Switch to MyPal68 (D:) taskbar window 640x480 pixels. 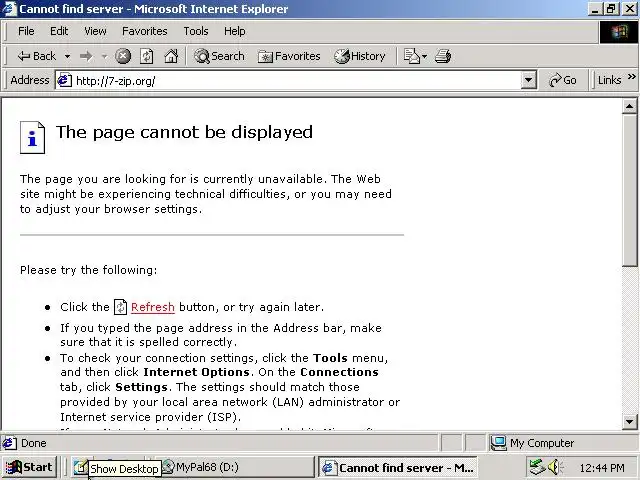(239, 467)
